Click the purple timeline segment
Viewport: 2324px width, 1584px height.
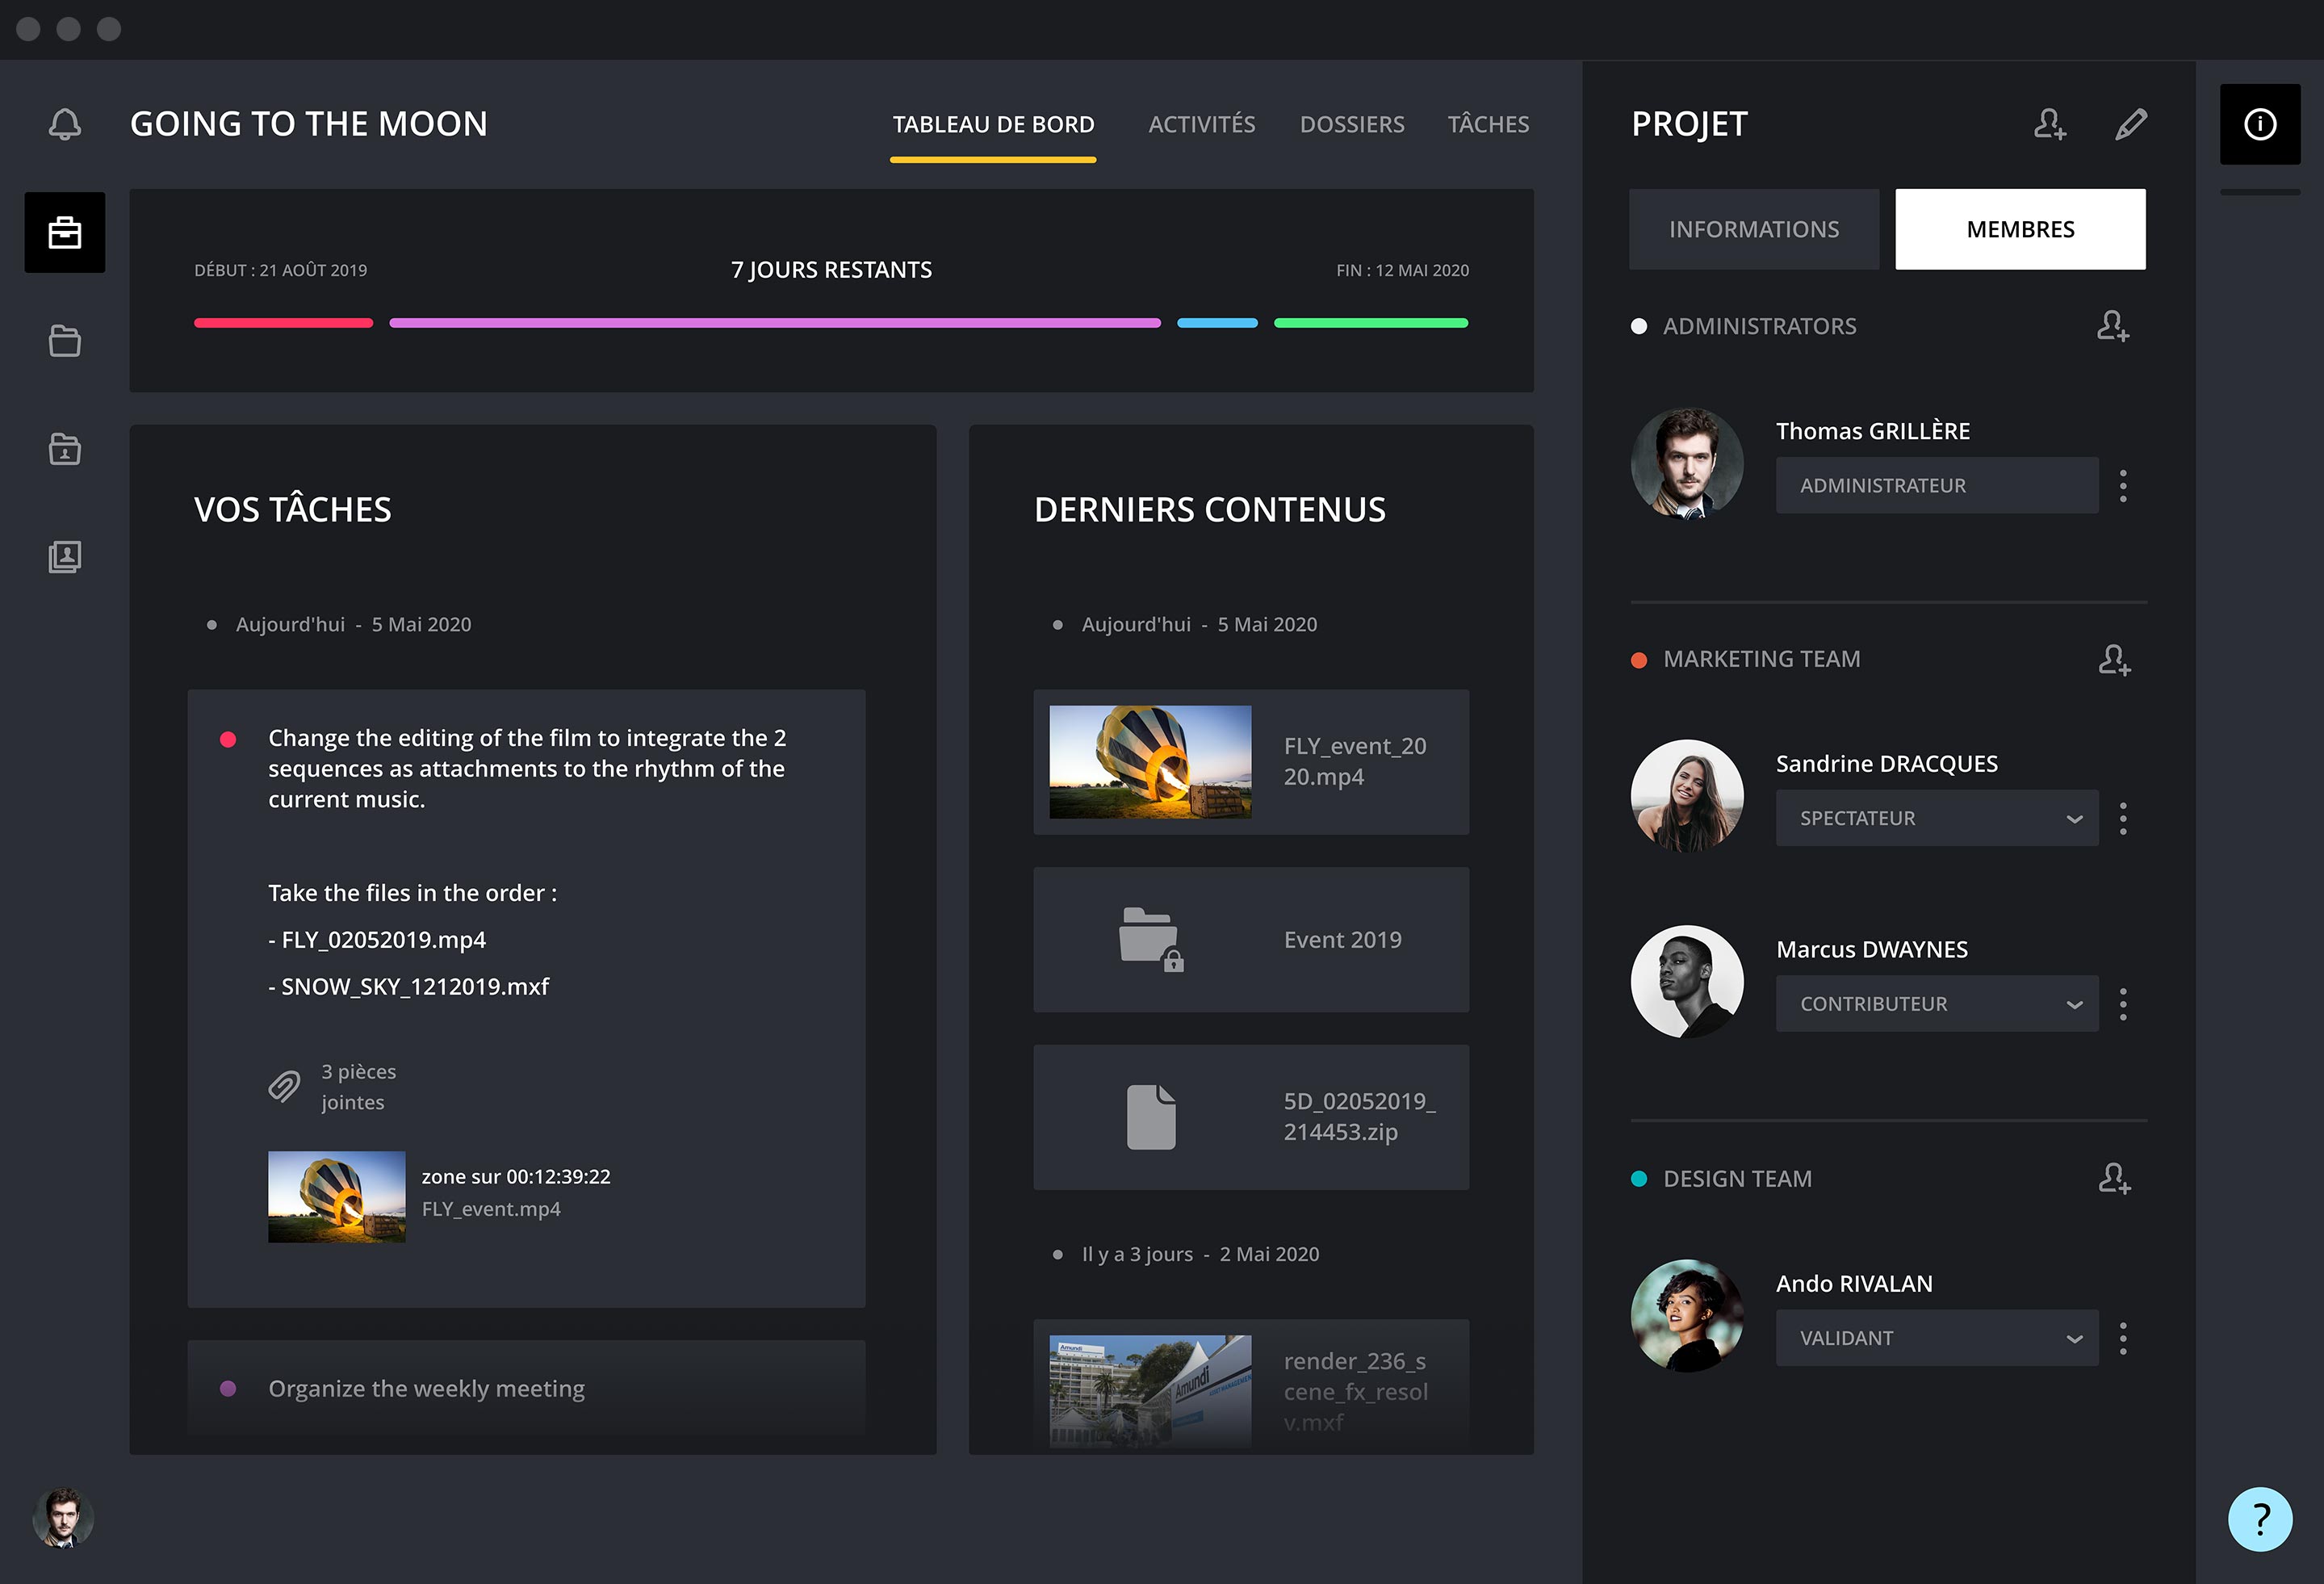coord(775,323)
